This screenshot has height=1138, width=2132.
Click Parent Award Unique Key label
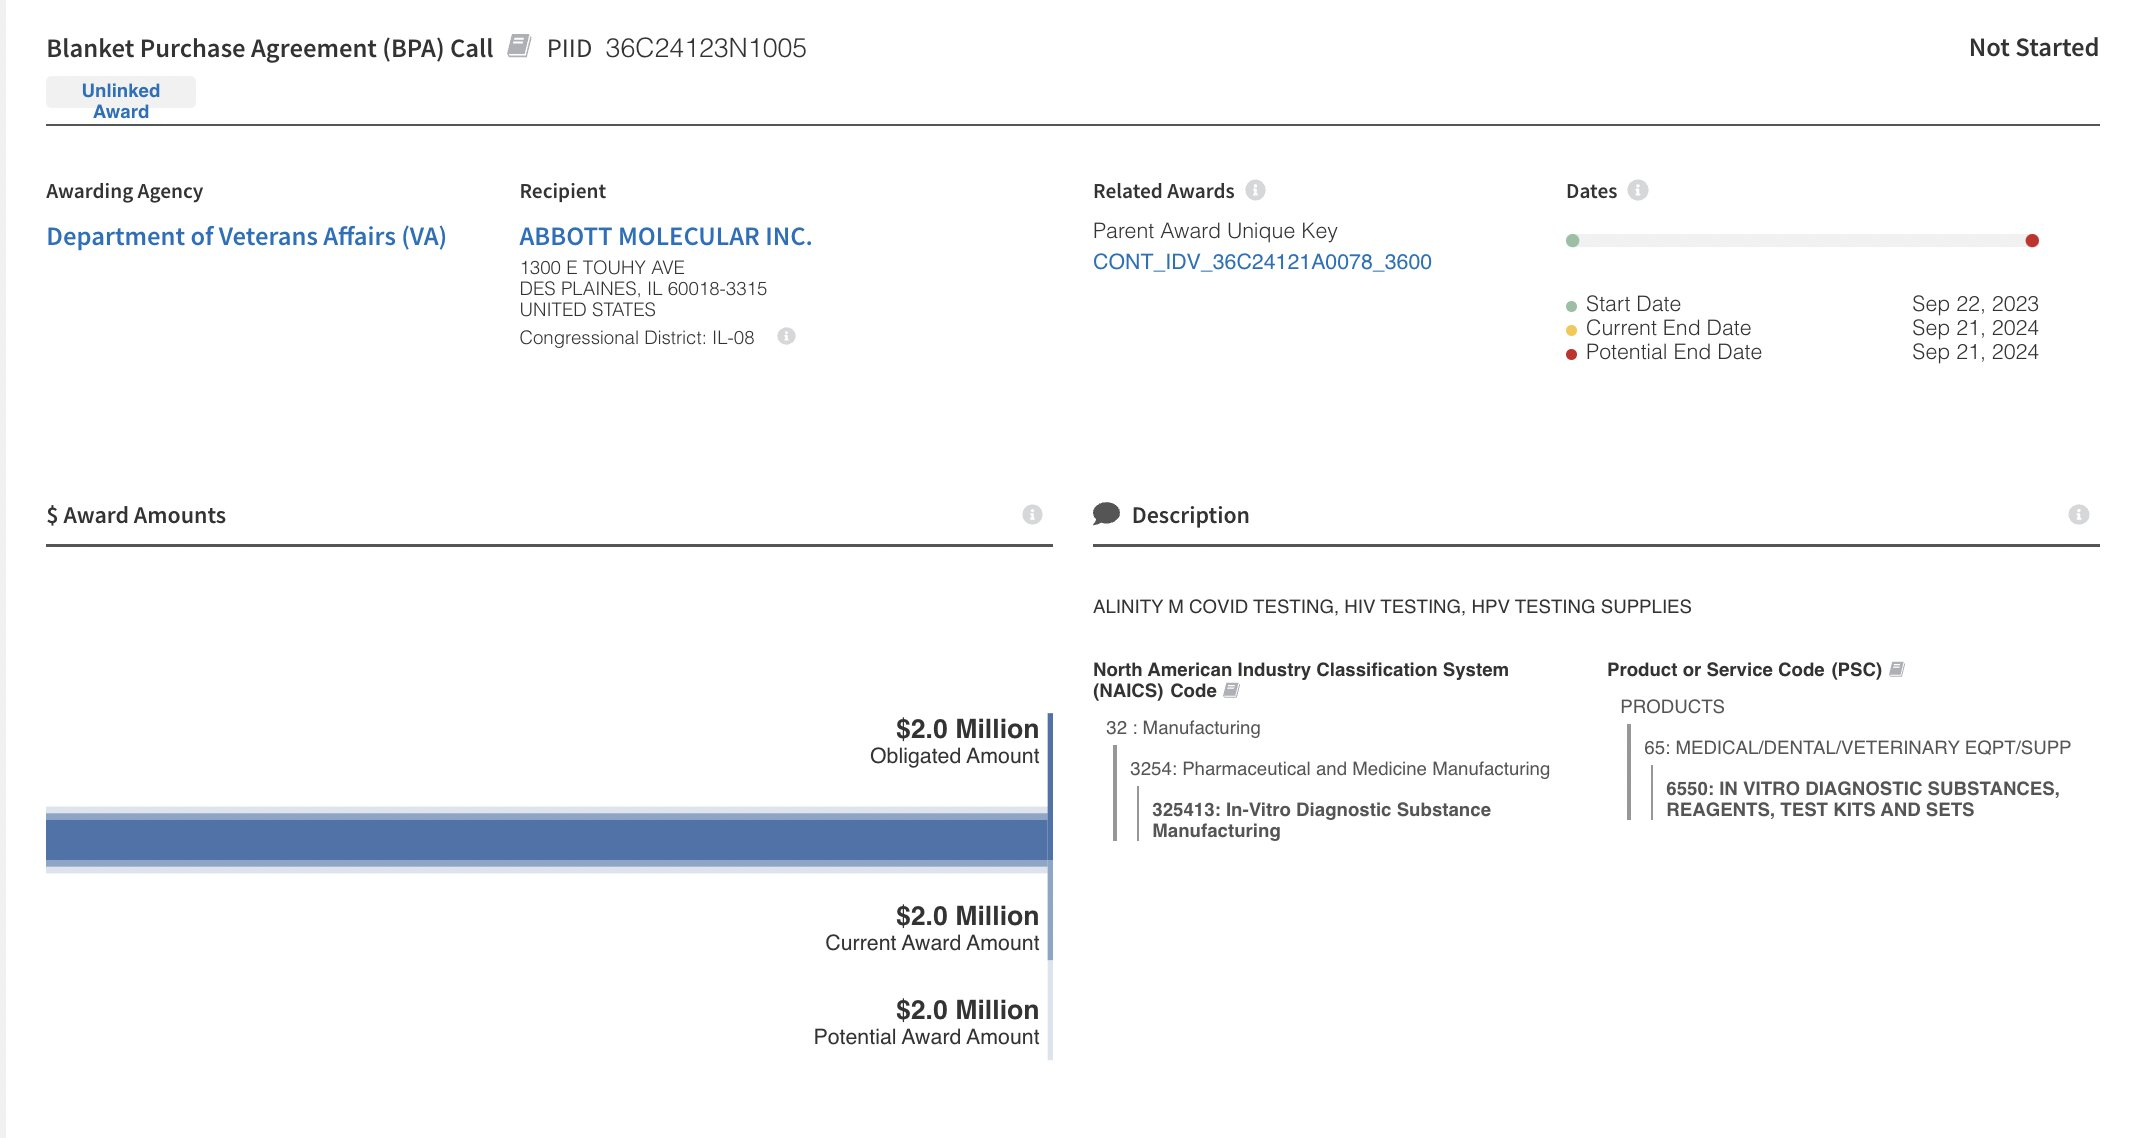1215,230
